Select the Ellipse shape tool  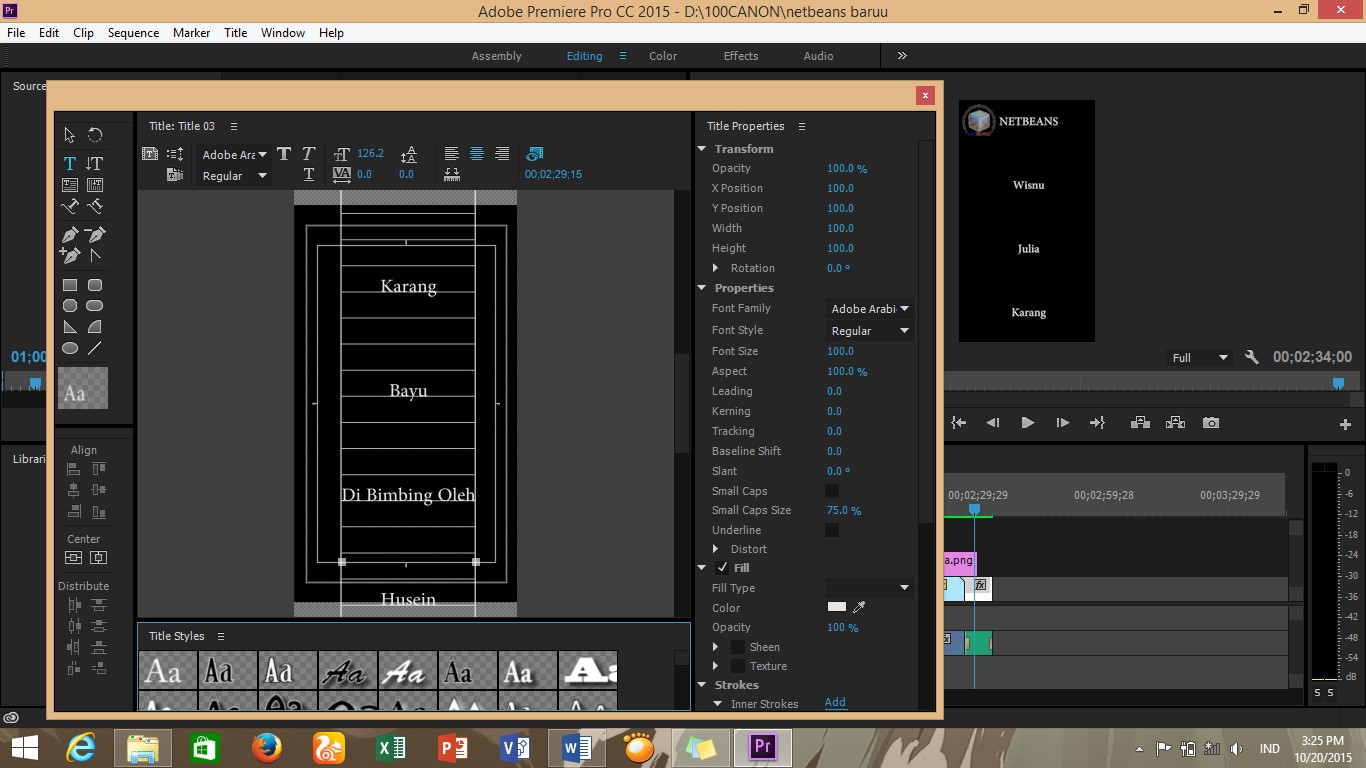[69, 348]
